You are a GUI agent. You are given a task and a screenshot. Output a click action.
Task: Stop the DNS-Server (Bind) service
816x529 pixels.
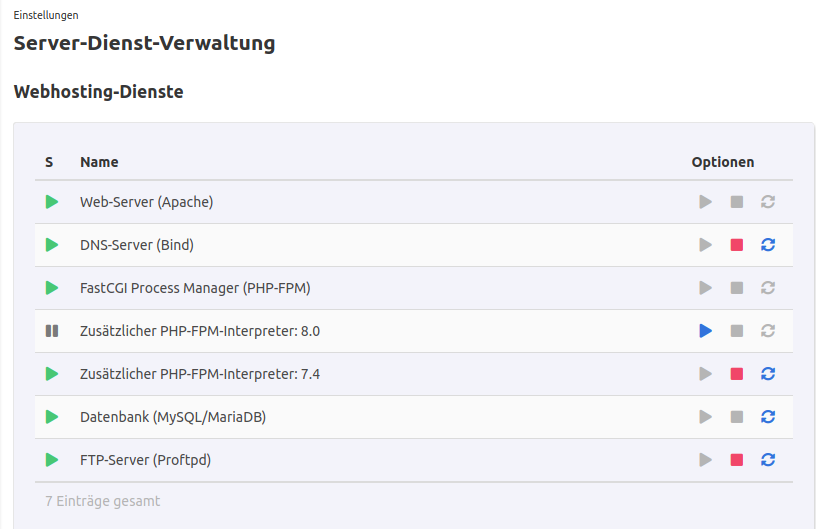click(x=737, y=245)
